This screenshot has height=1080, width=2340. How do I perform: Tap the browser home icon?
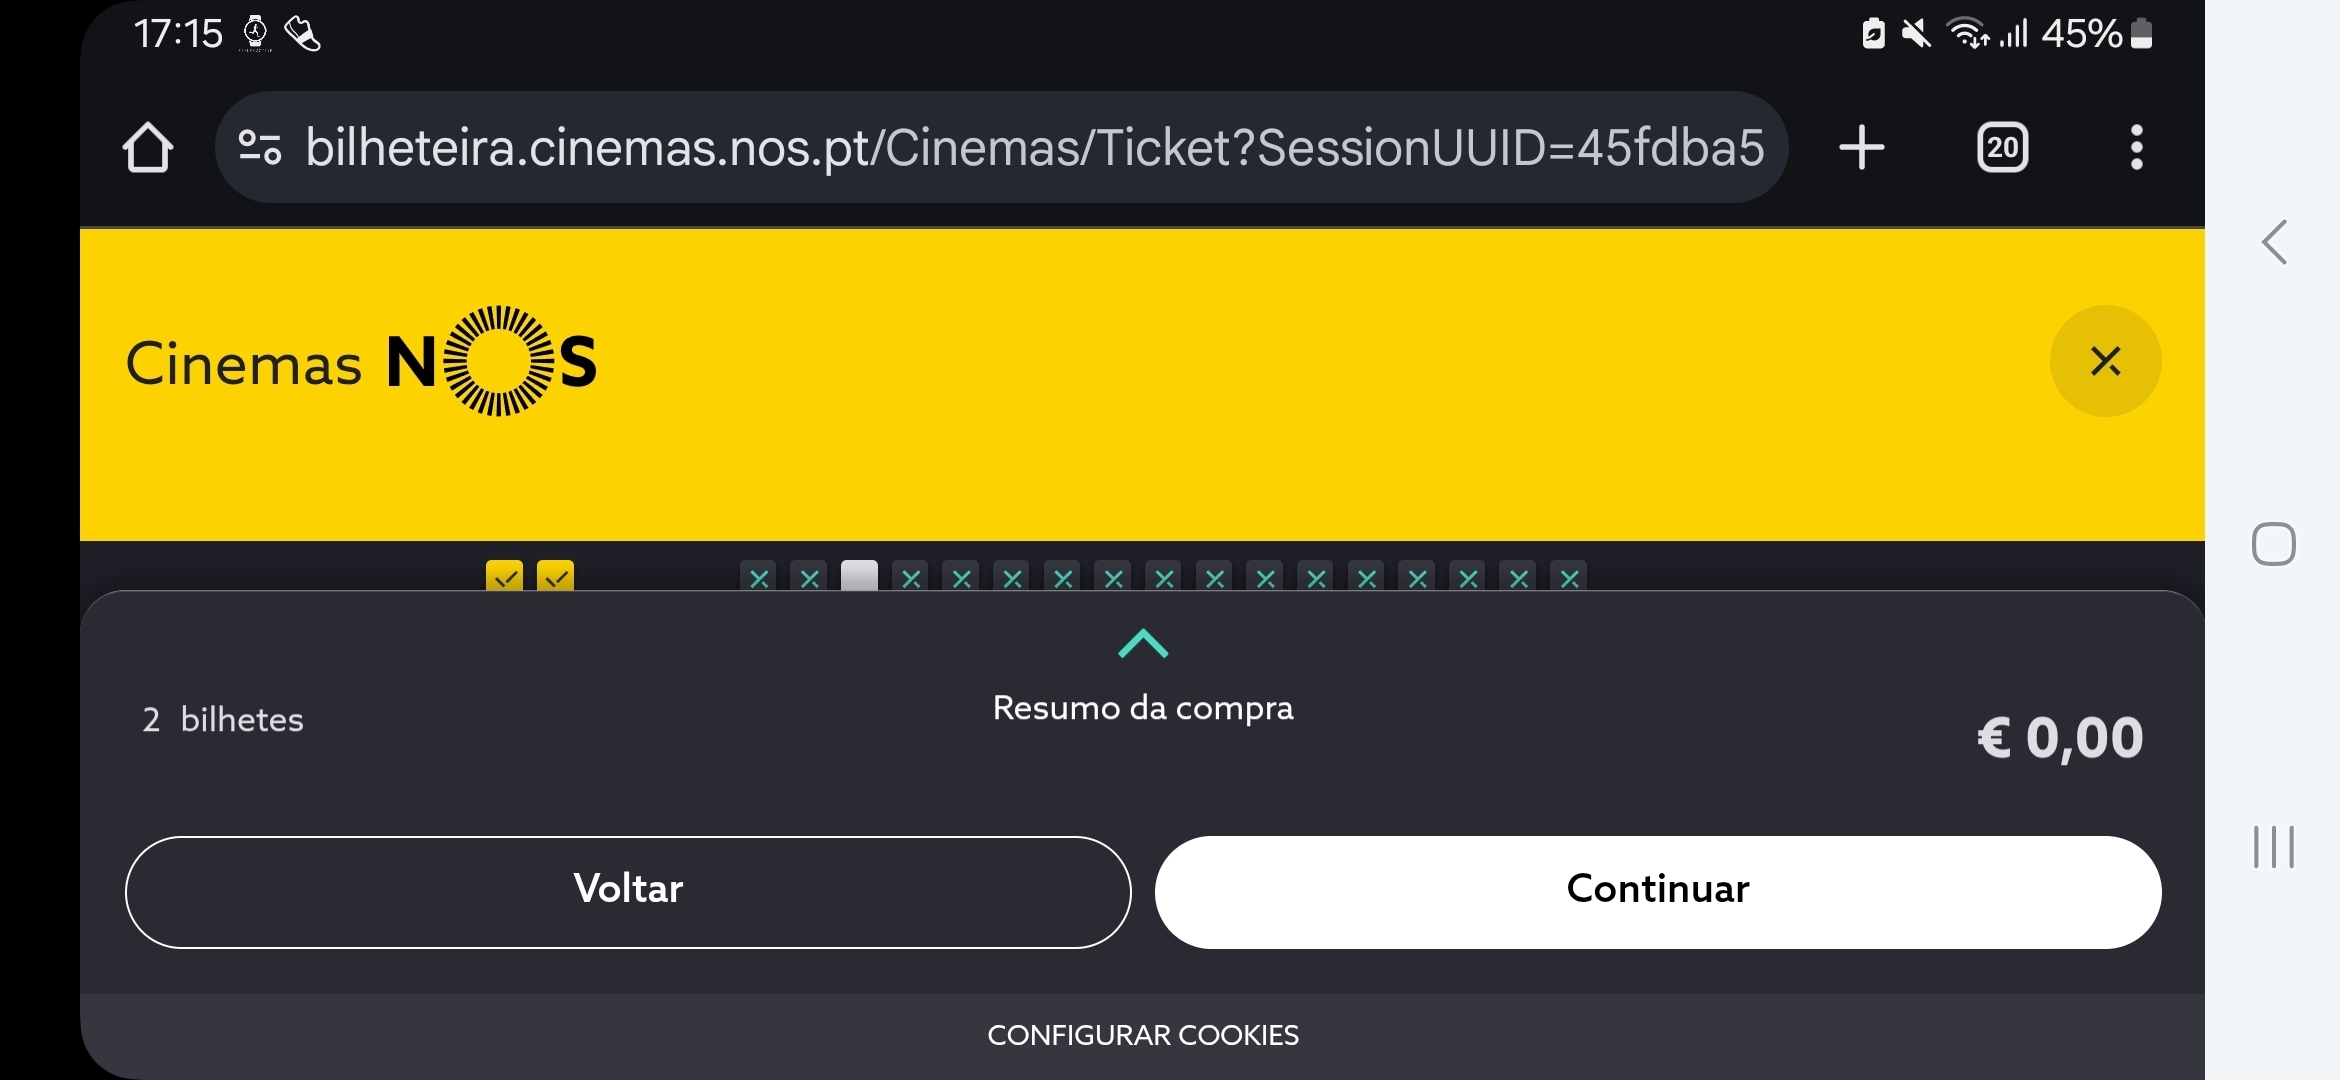[148, 148]
